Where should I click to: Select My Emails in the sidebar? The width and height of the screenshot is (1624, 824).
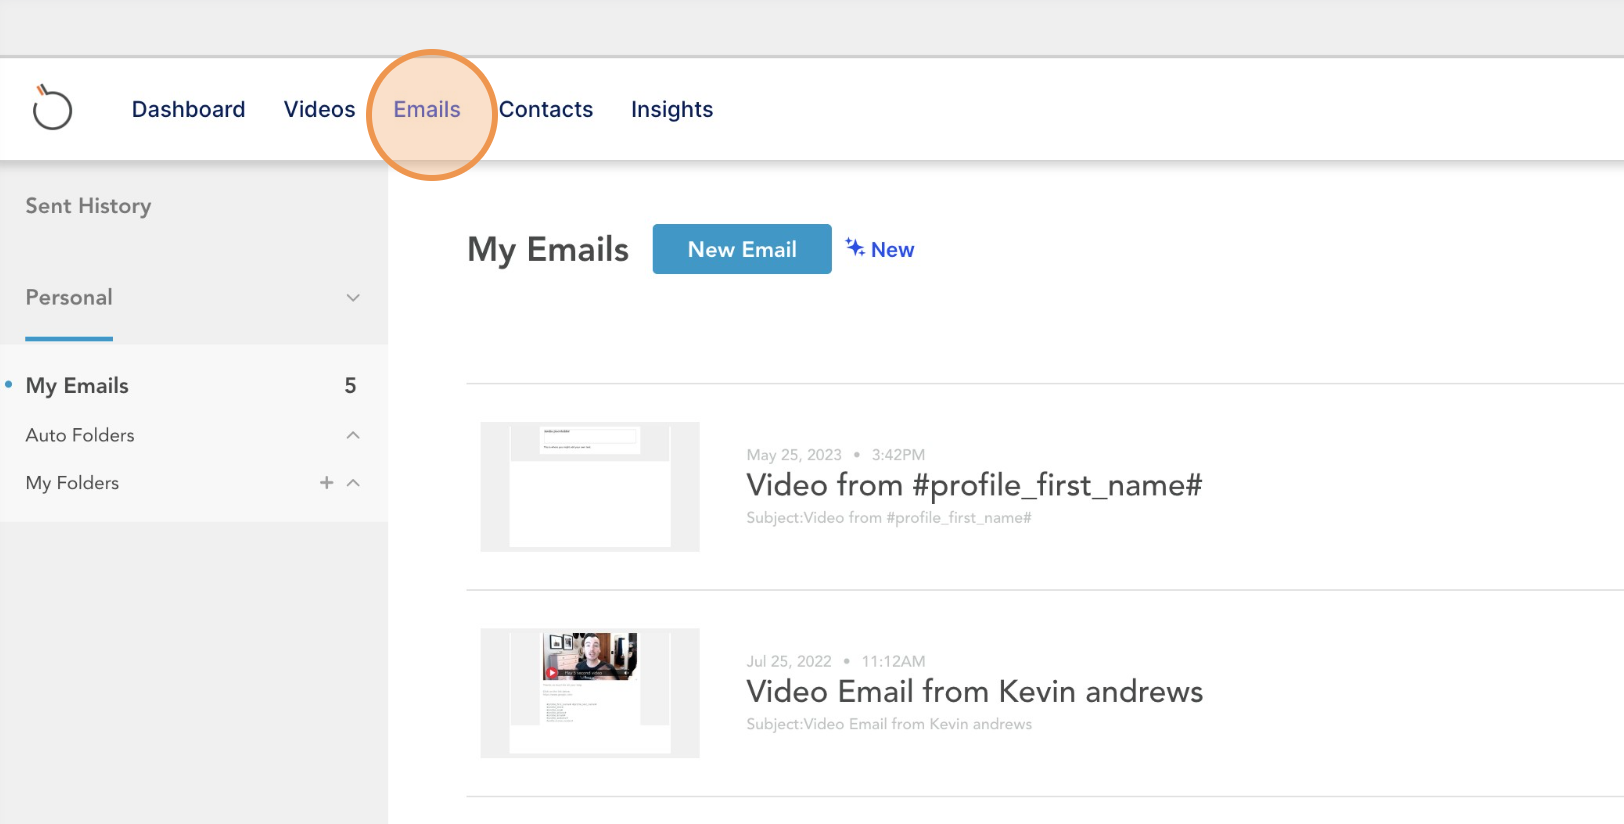[77, 386]
